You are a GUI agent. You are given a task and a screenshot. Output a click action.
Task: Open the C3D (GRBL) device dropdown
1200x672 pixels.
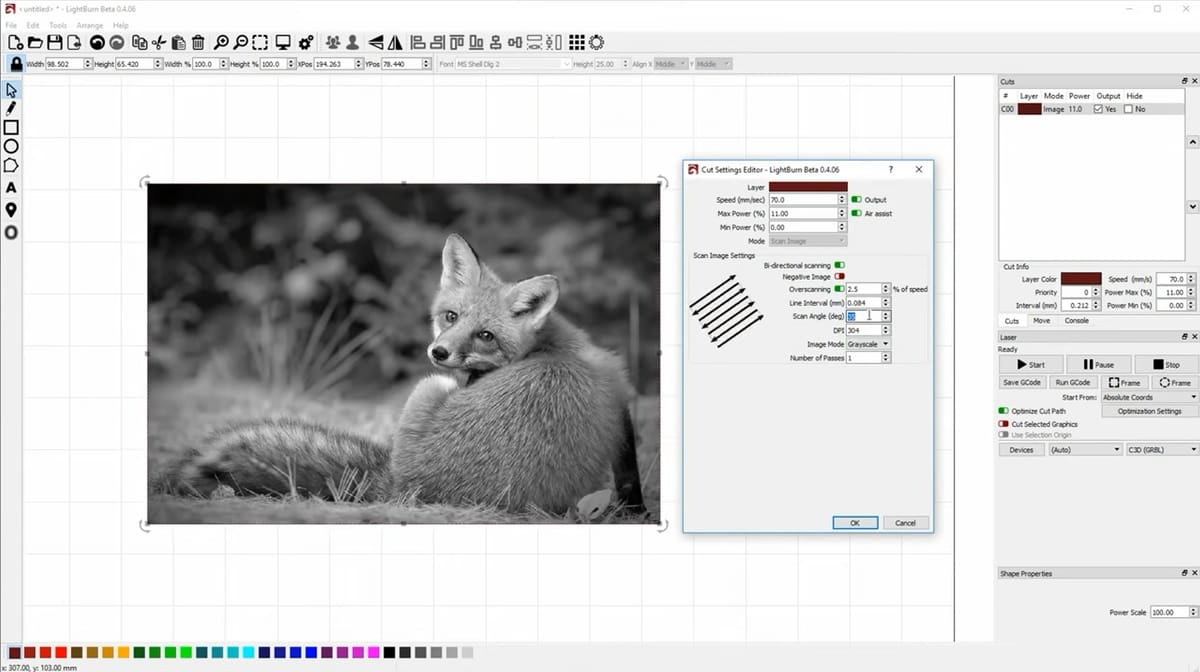(x=1161, y=450)
